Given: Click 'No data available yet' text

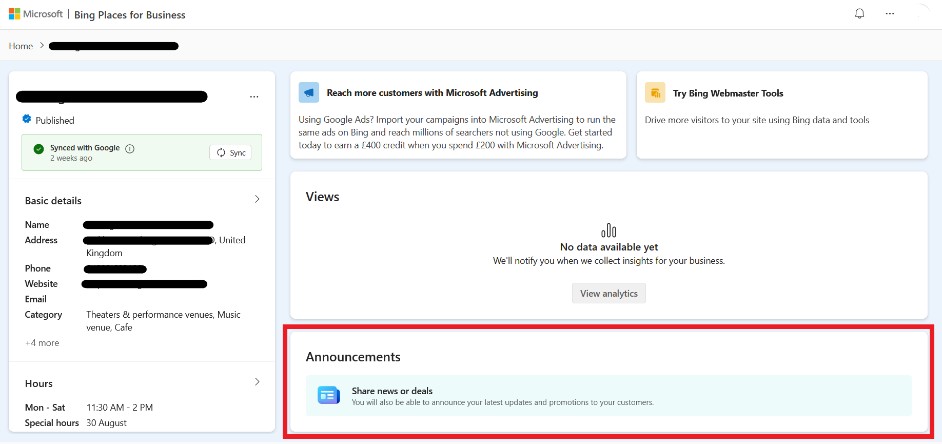Looking at the screenshot, I should 609,247.
